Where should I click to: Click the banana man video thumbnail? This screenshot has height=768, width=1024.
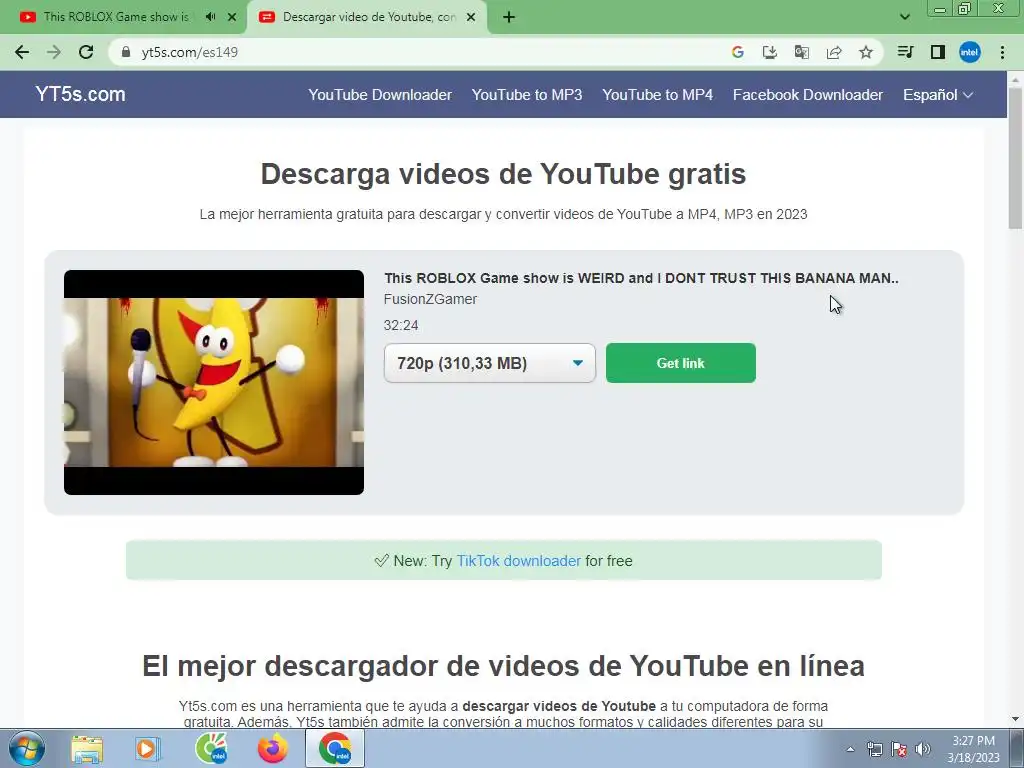pyautogui.click(x=214, y=382)
